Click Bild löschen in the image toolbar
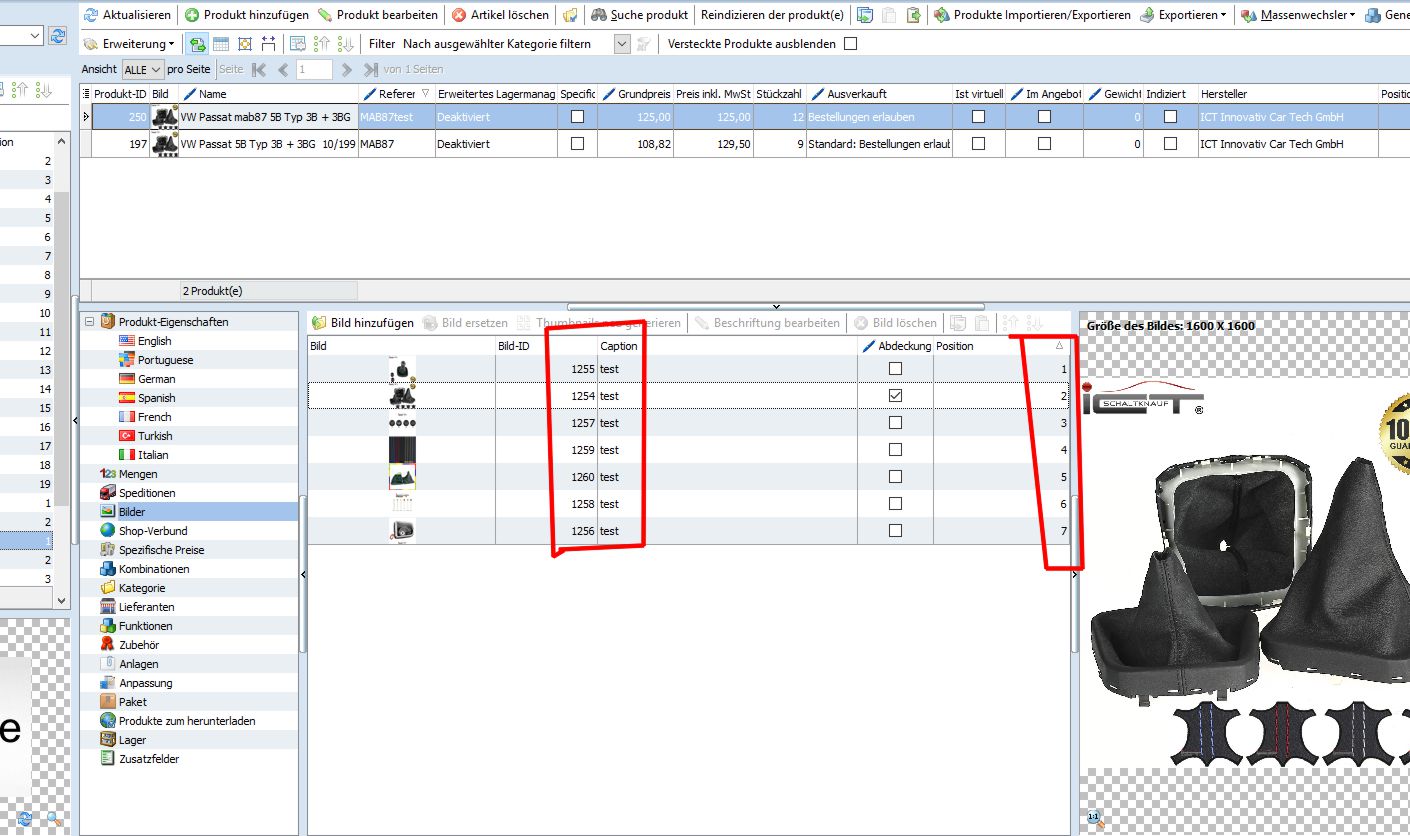This screenshot has height=836, width=1410. (x=895, y=323)
